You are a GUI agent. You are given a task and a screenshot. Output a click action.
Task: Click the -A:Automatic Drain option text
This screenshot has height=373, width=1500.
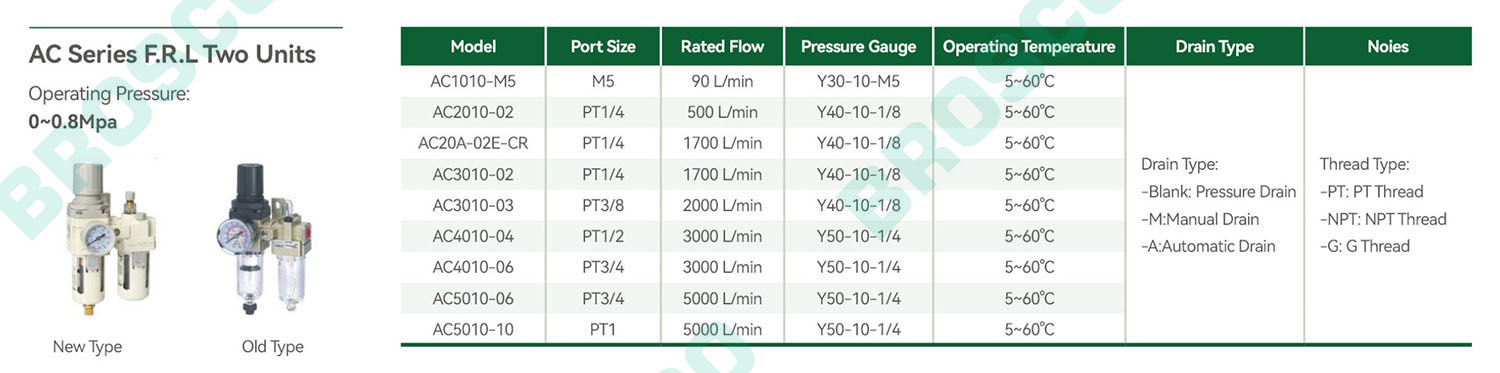tap(1208, 246)
